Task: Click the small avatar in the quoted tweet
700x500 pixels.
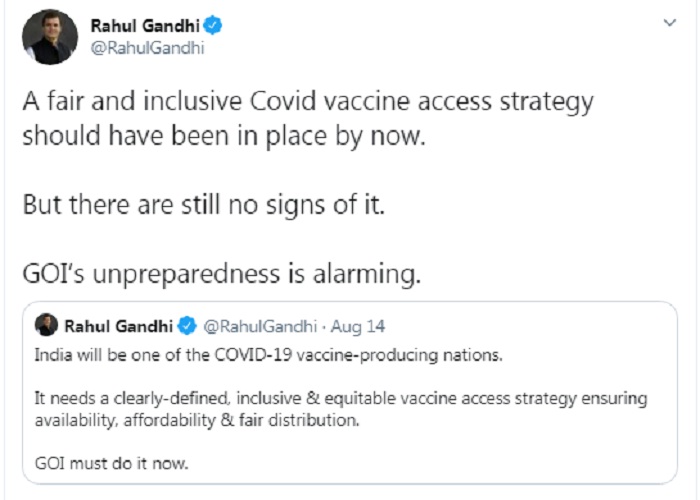Action: (x=46, y=326)
